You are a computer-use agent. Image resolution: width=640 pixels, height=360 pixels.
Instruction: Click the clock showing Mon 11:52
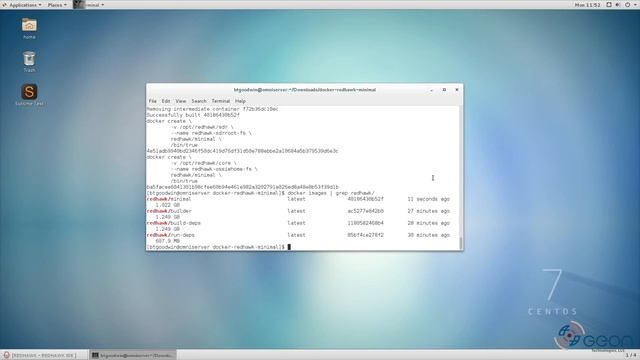(587, 5)
